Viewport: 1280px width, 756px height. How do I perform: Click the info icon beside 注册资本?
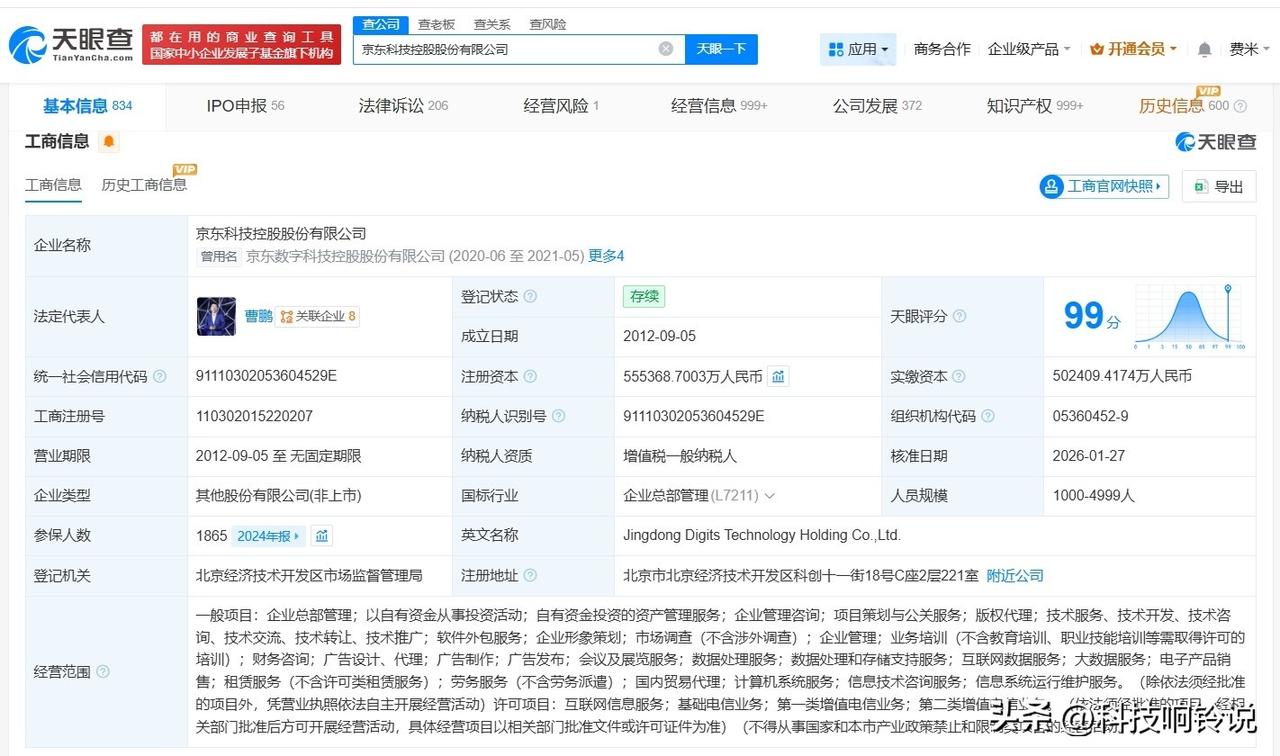pyautogui.click(x=530, y=377)
